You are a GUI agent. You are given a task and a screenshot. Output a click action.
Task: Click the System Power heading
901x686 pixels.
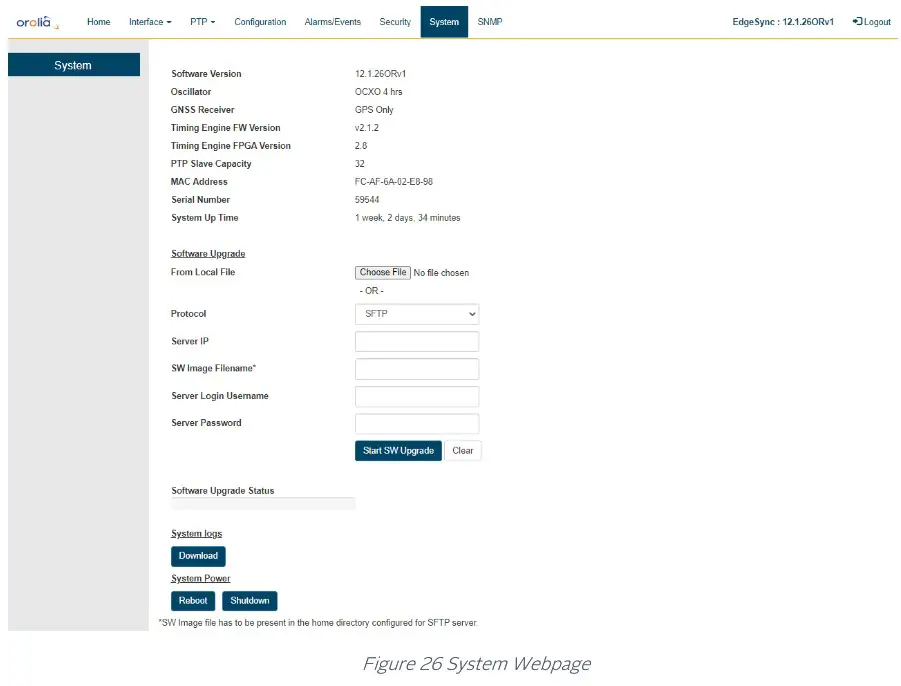tap(201, 578)
